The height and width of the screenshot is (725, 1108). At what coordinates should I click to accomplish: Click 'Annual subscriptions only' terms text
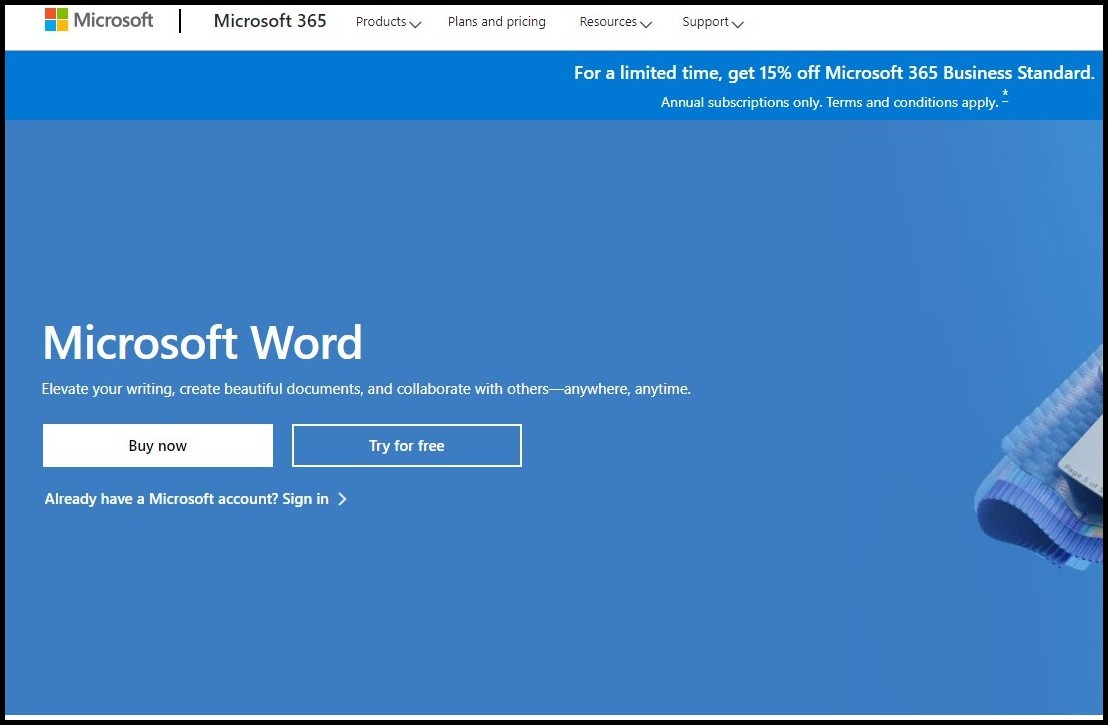pyautogui.click(x=829, y=102)
